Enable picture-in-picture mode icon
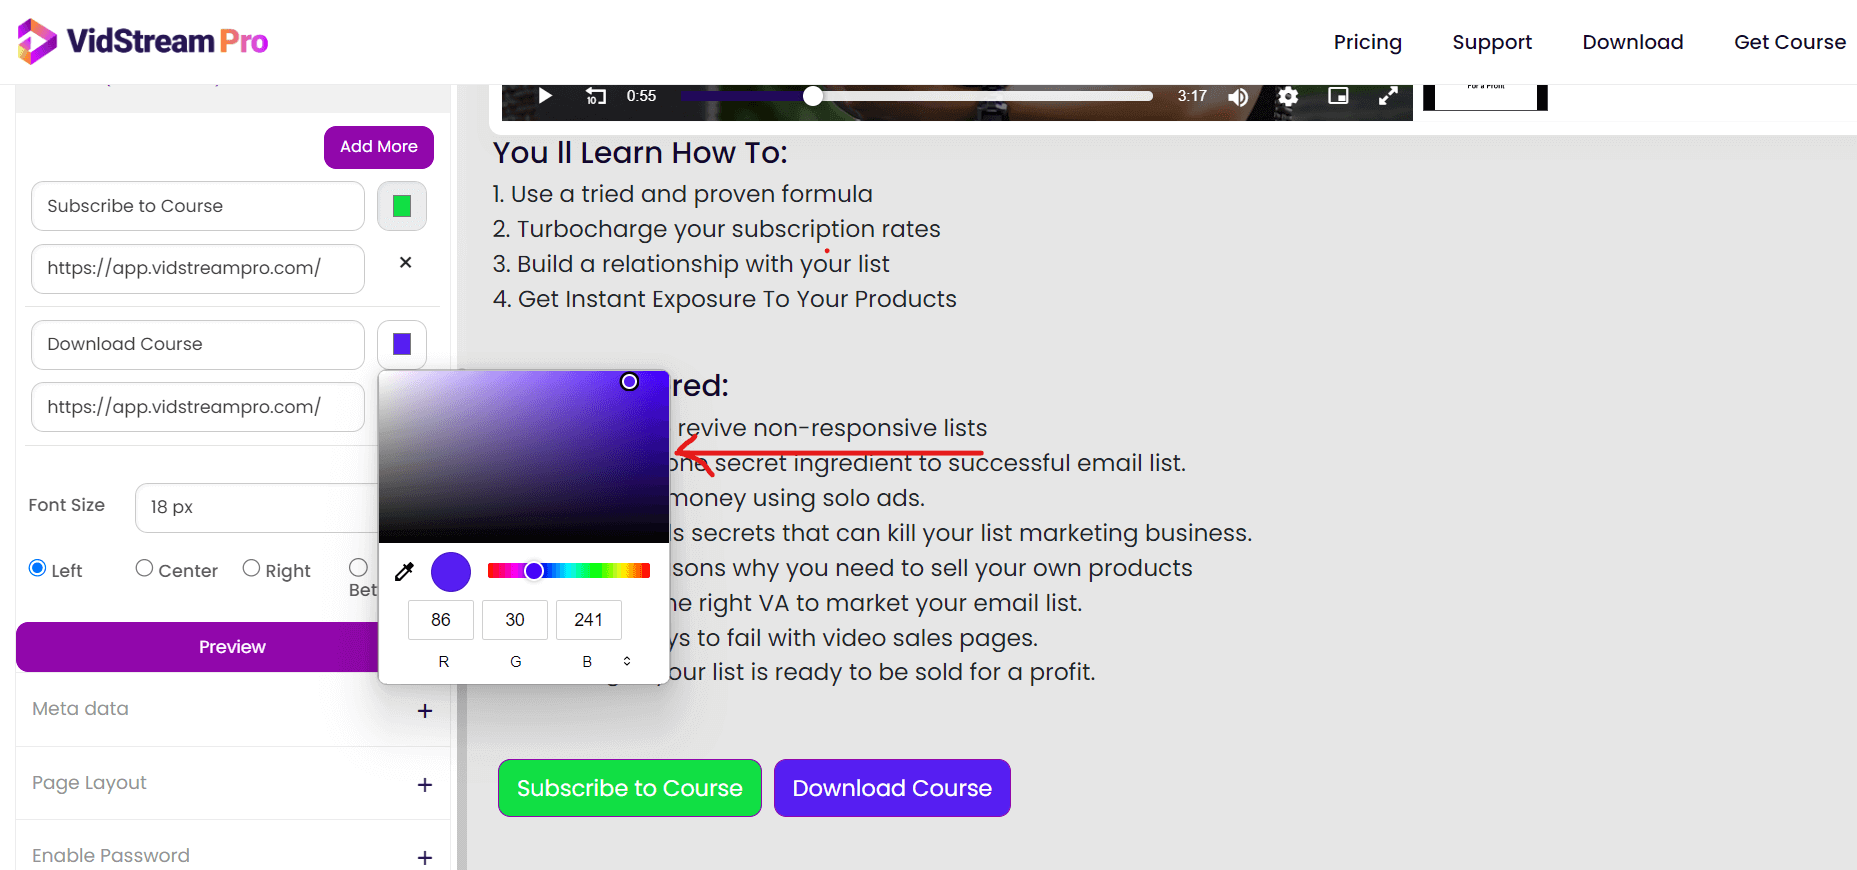 point(1338,96)
